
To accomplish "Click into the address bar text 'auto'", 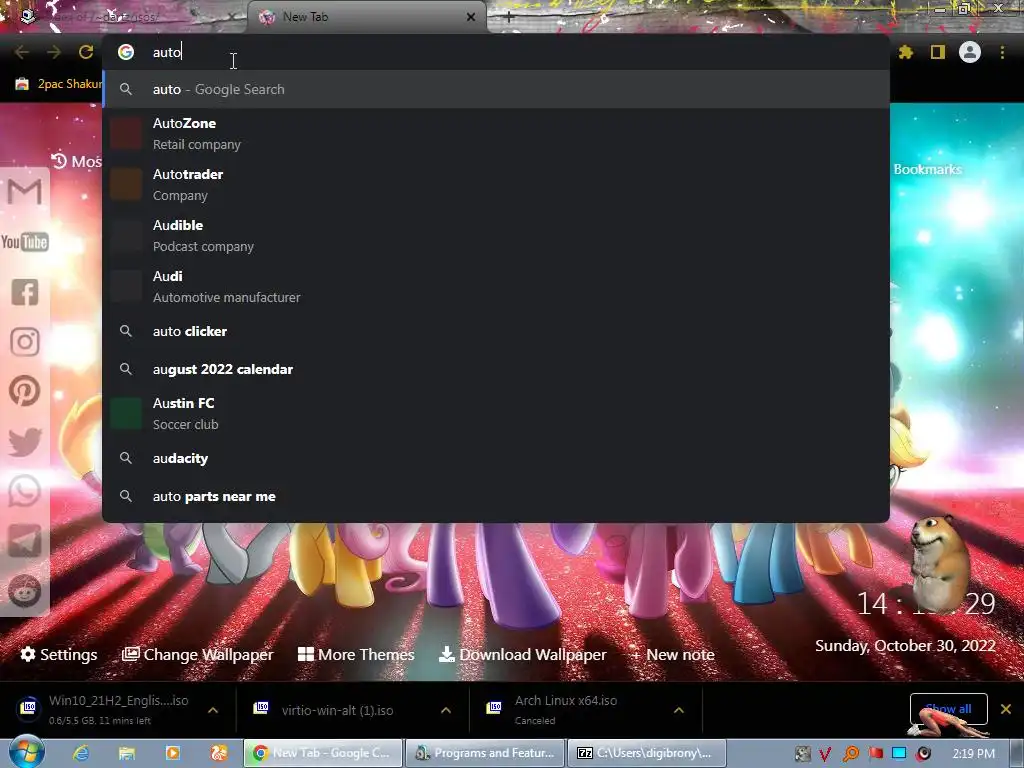I will pos(167,52).
